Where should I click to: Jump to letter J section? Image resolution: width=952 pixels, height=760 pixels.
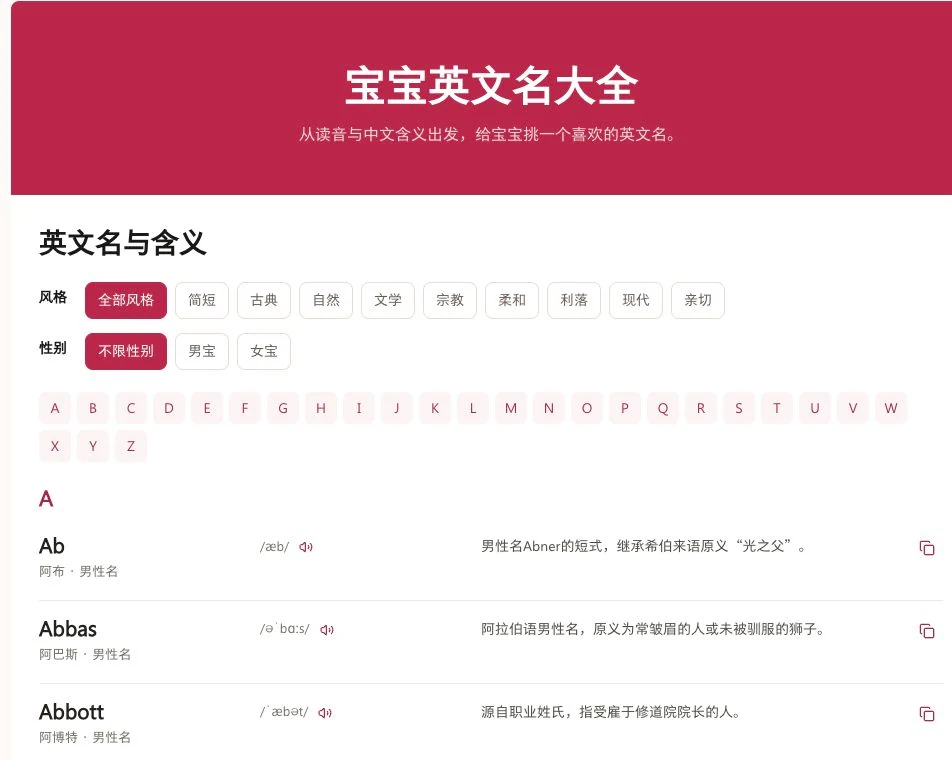tap(397, 408)
